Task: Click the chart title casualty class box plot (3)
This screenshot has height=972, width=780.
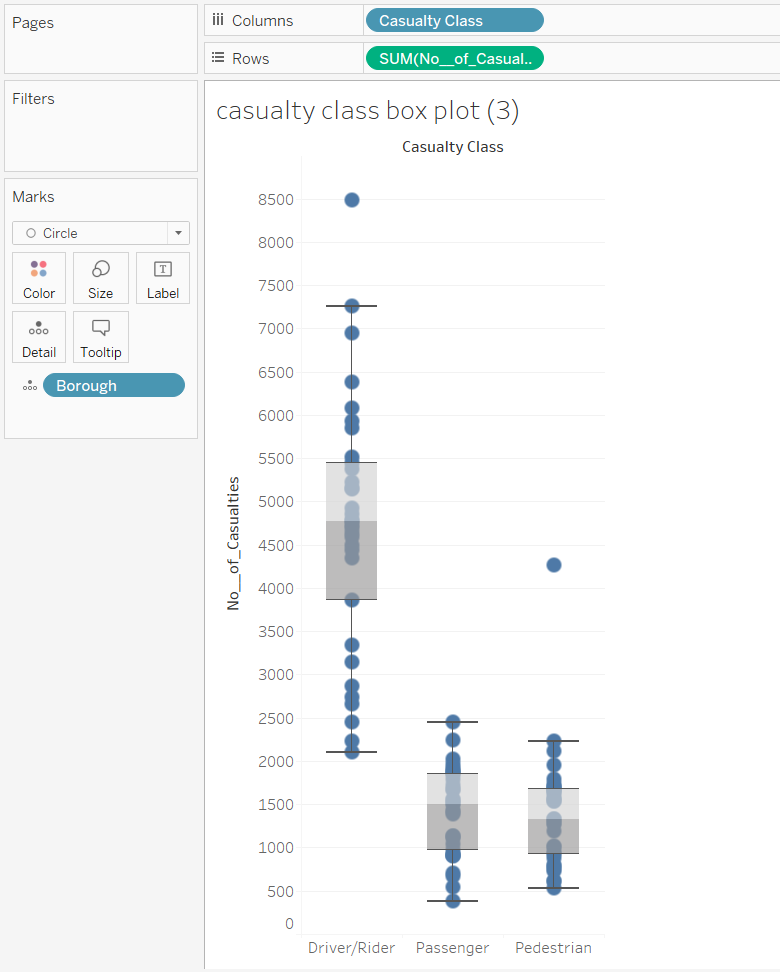Action: (x=367, y=111)
